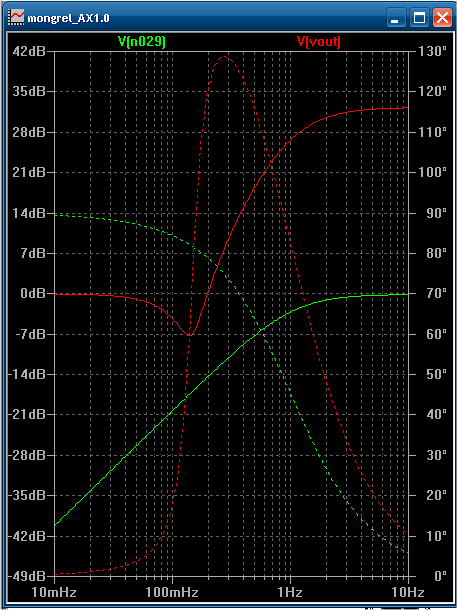Click the -21dB left axis label

click(26, 414)
